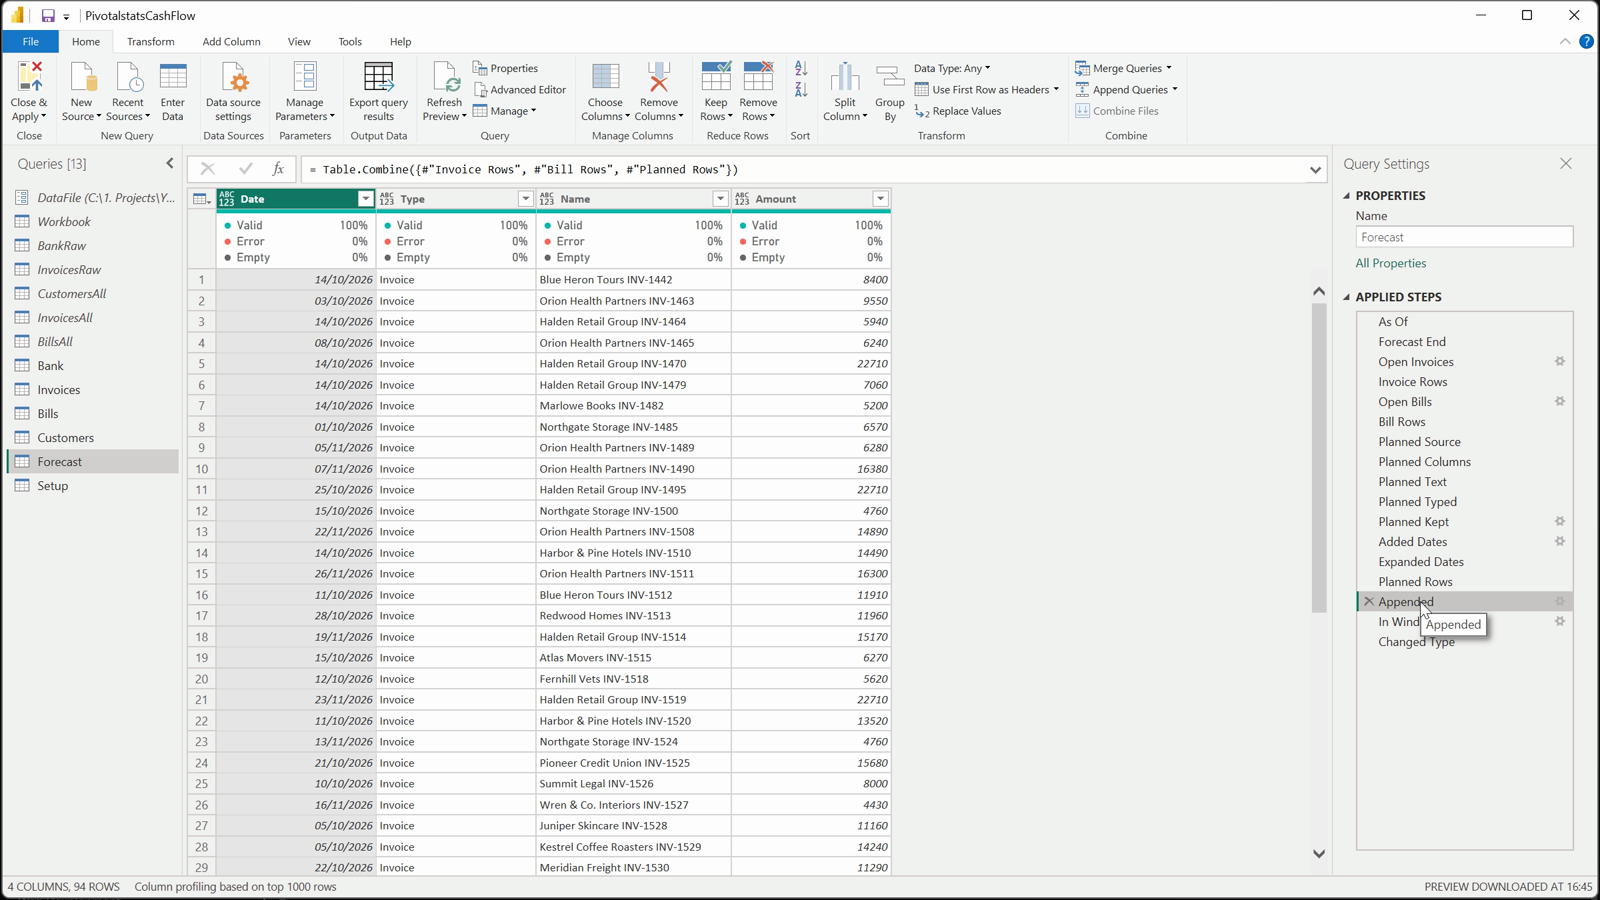
Task: Open the Date column filter dropdown
Action: (365, 199)
